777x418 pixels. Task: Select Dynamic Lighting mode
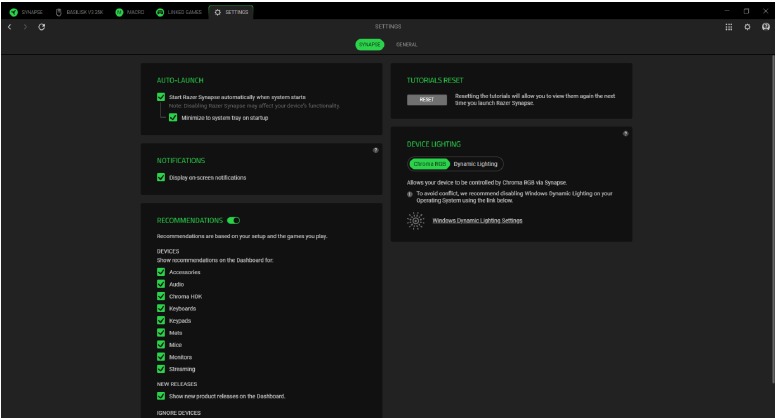(x=476, y=164)
